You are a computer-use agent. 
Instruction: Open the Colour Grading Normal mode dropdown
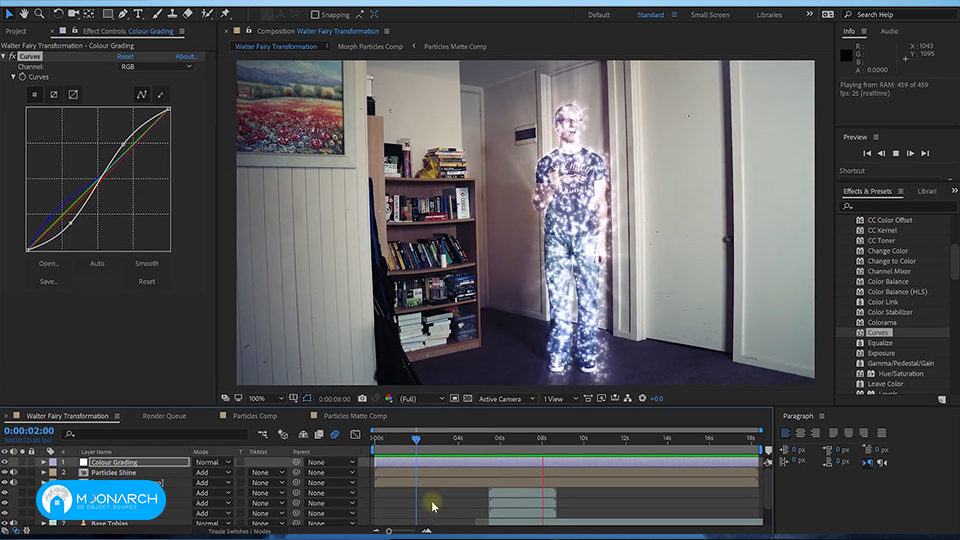pyautogui.click(x=212, y=462)
